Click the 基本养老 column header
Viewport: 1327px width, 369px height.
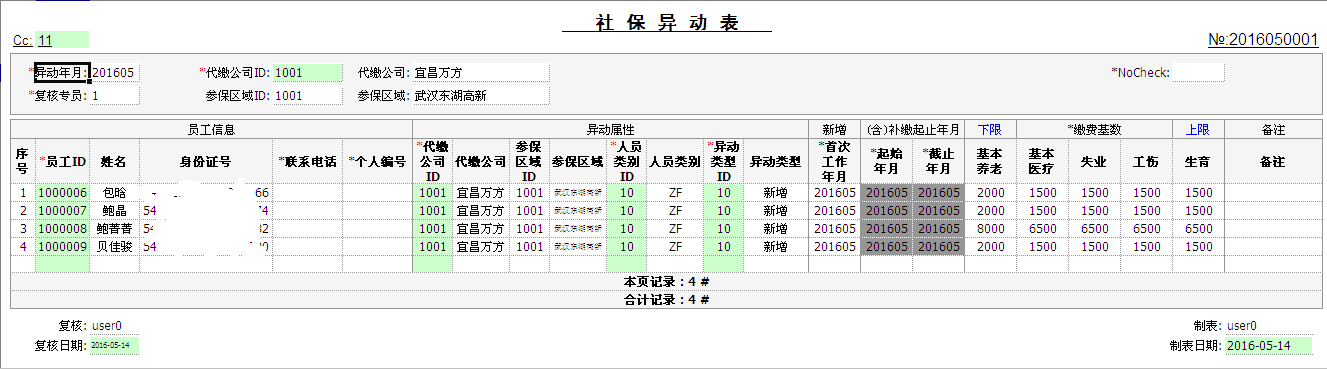click(x=990, y=161)
